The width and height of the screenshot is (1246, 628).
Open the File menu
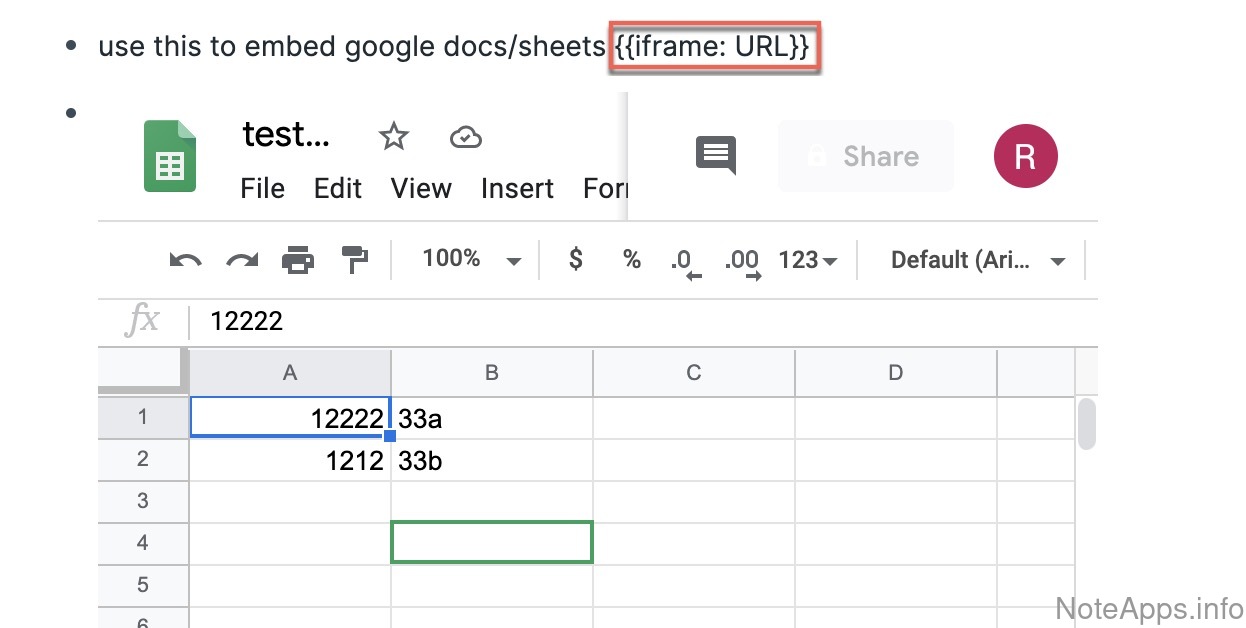(262, 188)
